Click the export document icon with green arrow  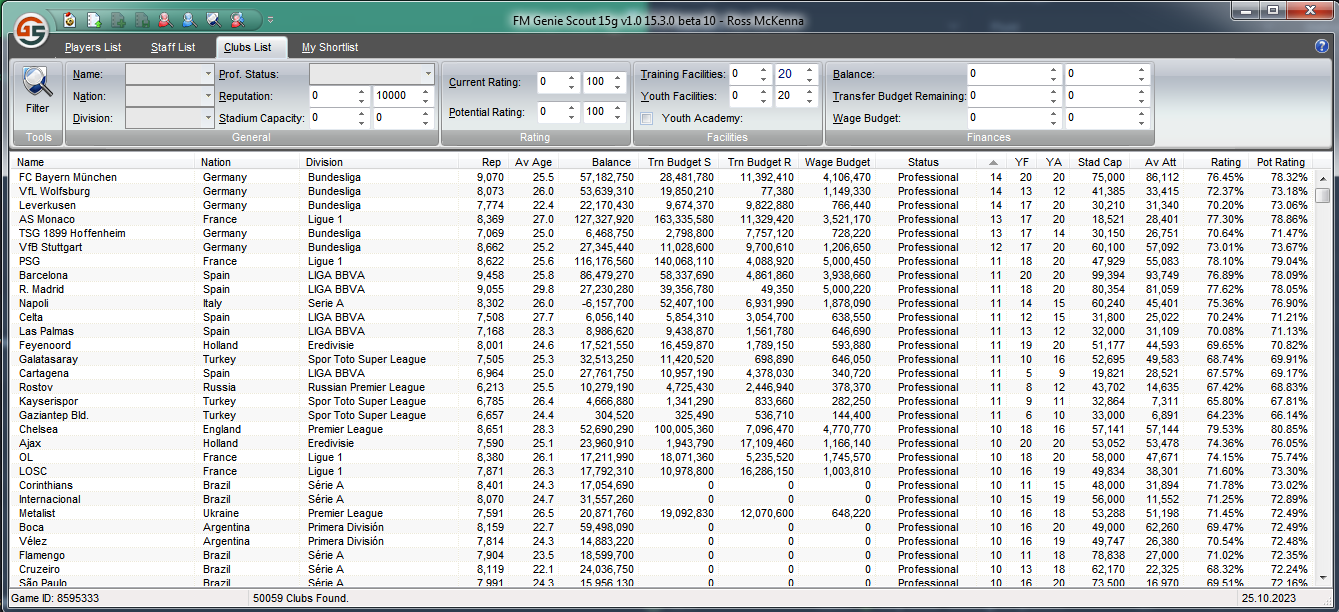[x=93, y=19]
